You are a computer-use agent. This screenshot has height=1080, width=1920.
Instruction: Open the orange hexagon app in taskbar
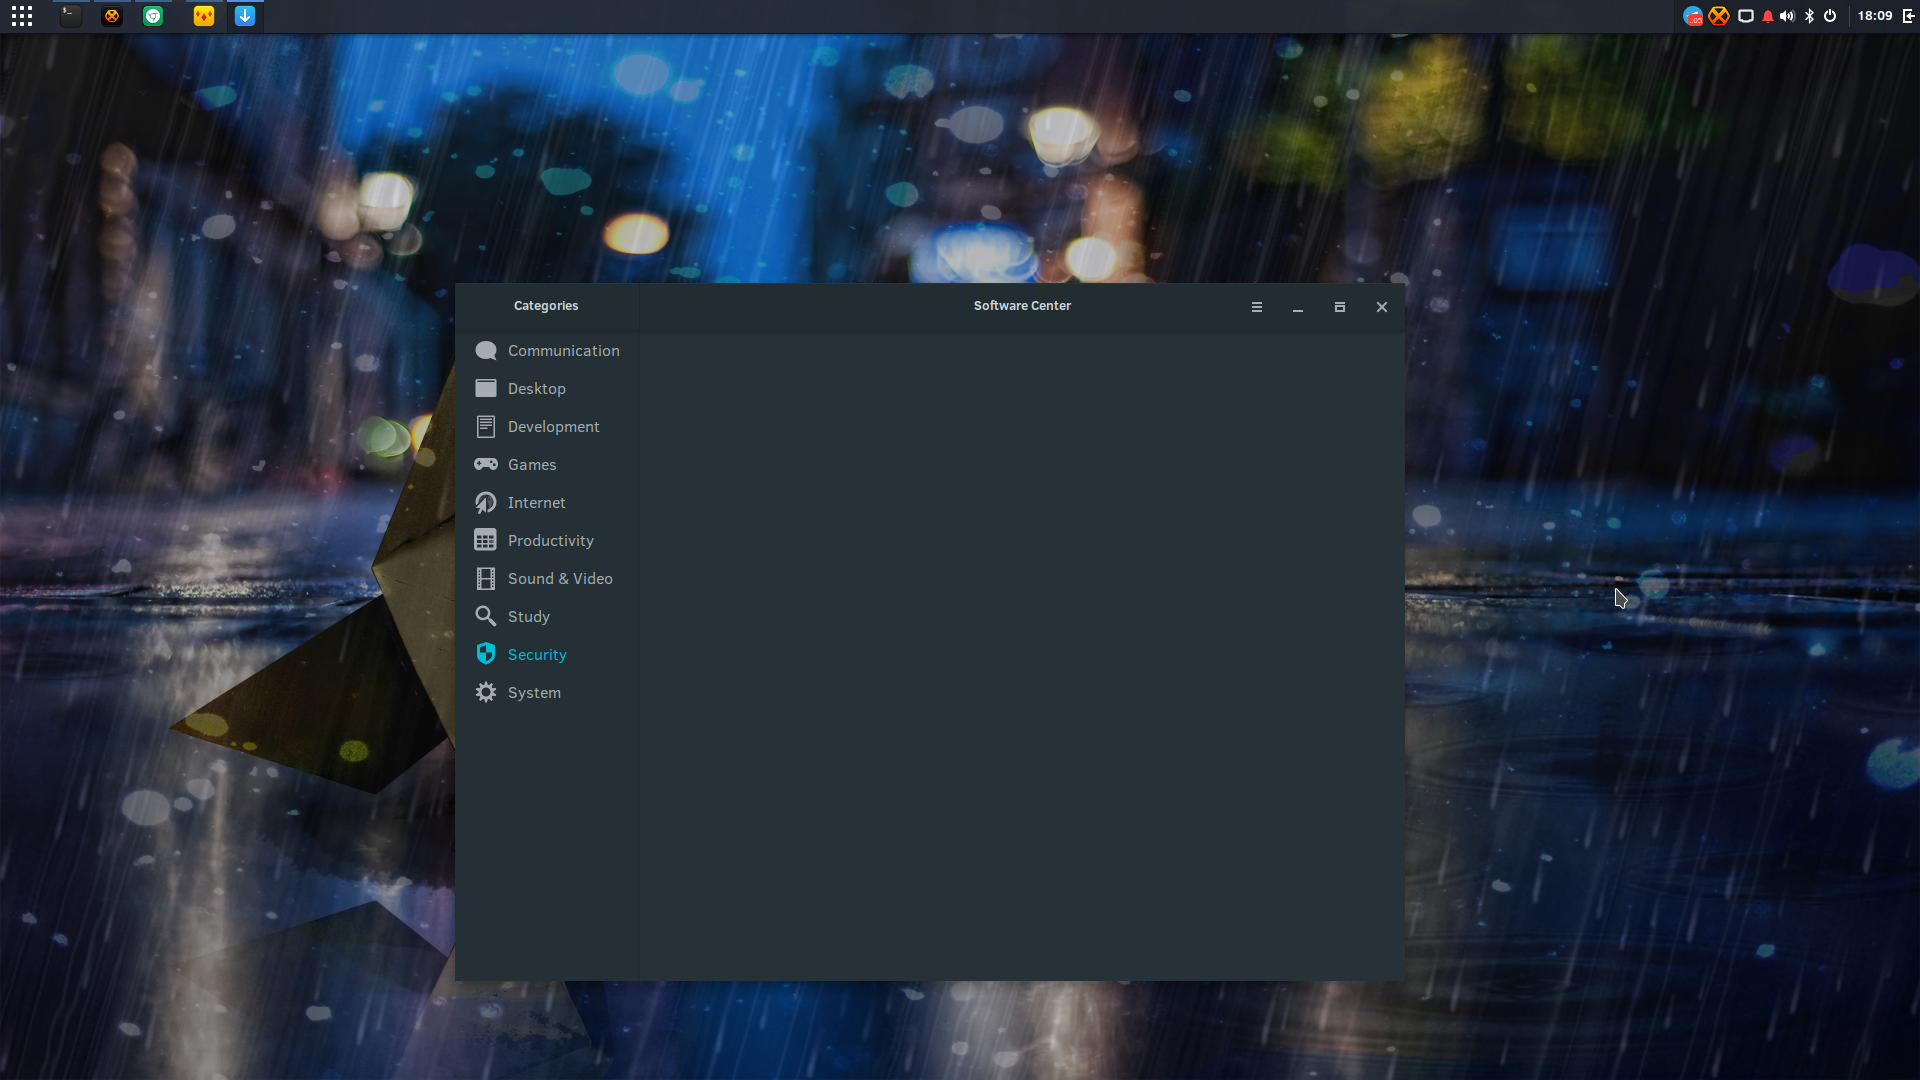tap(112, 16)
